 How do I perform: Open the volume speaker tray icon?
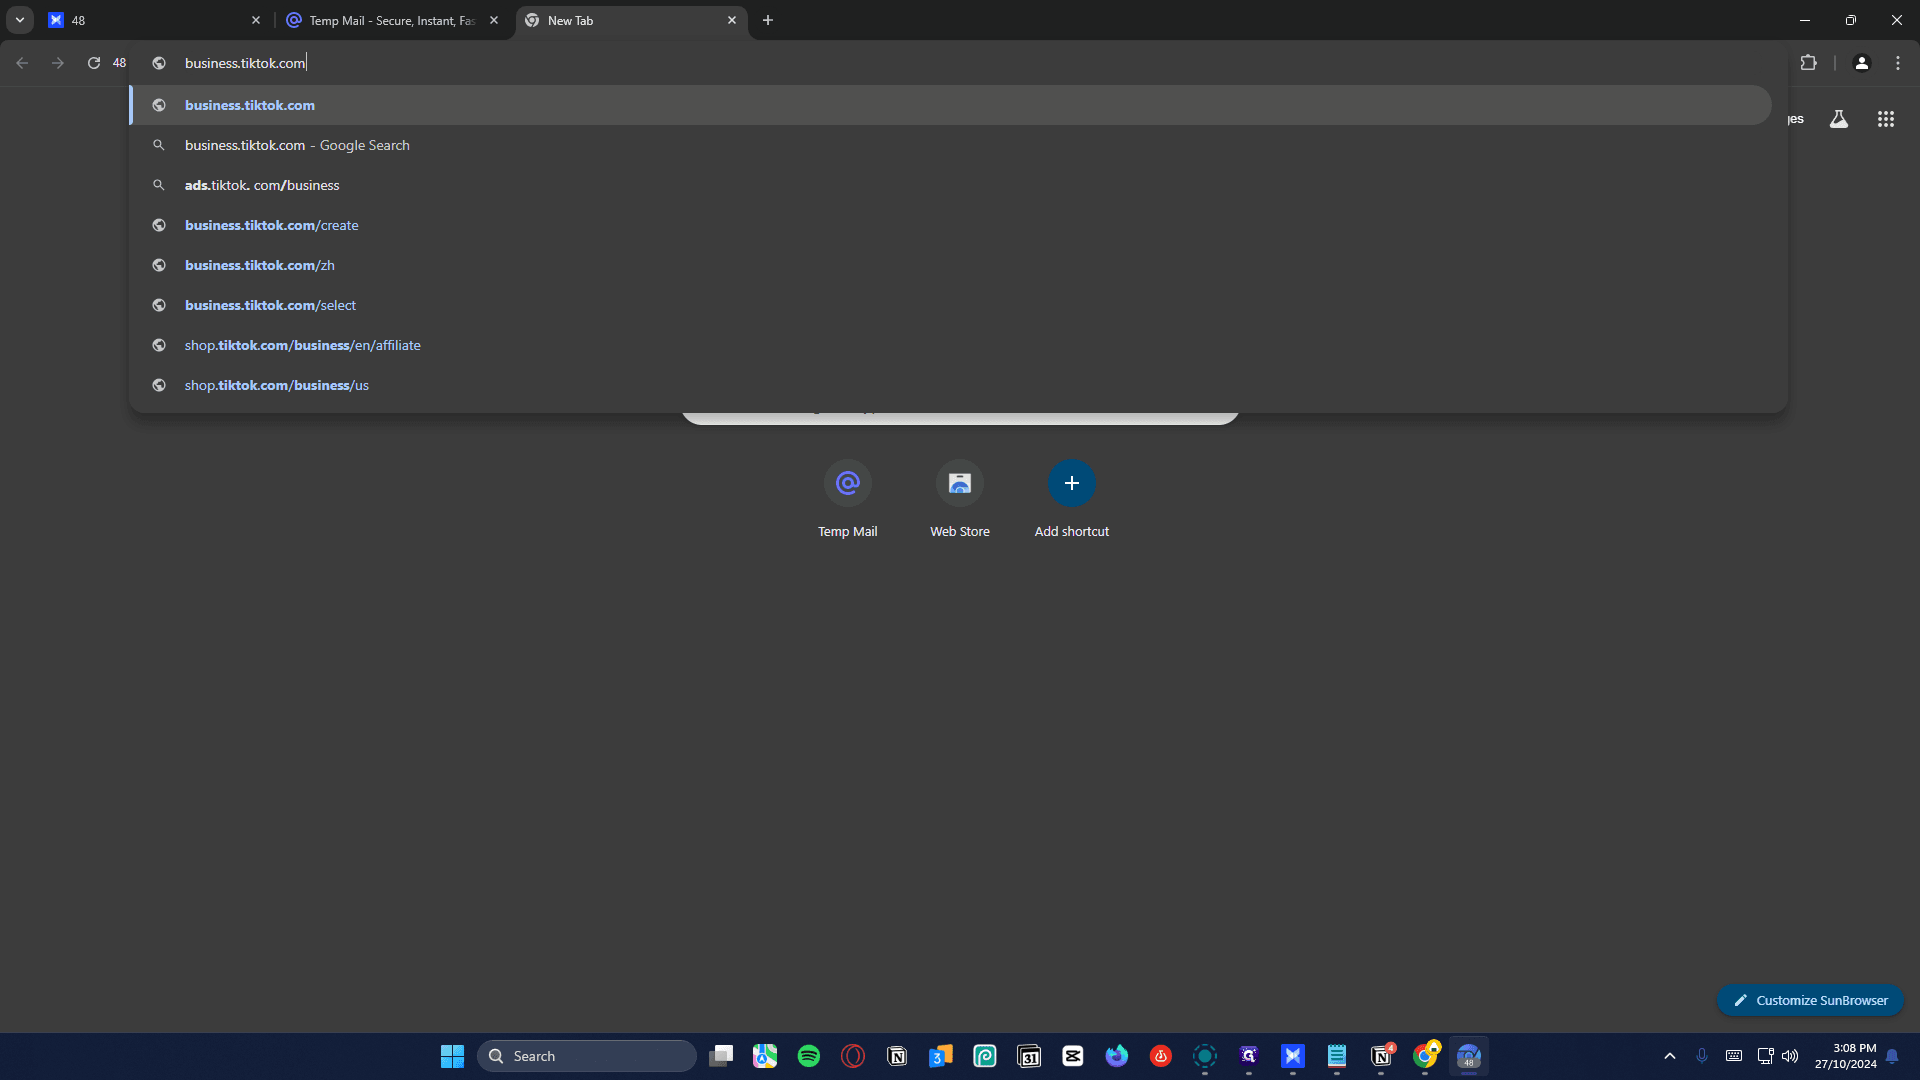tap(1790, 1056)
